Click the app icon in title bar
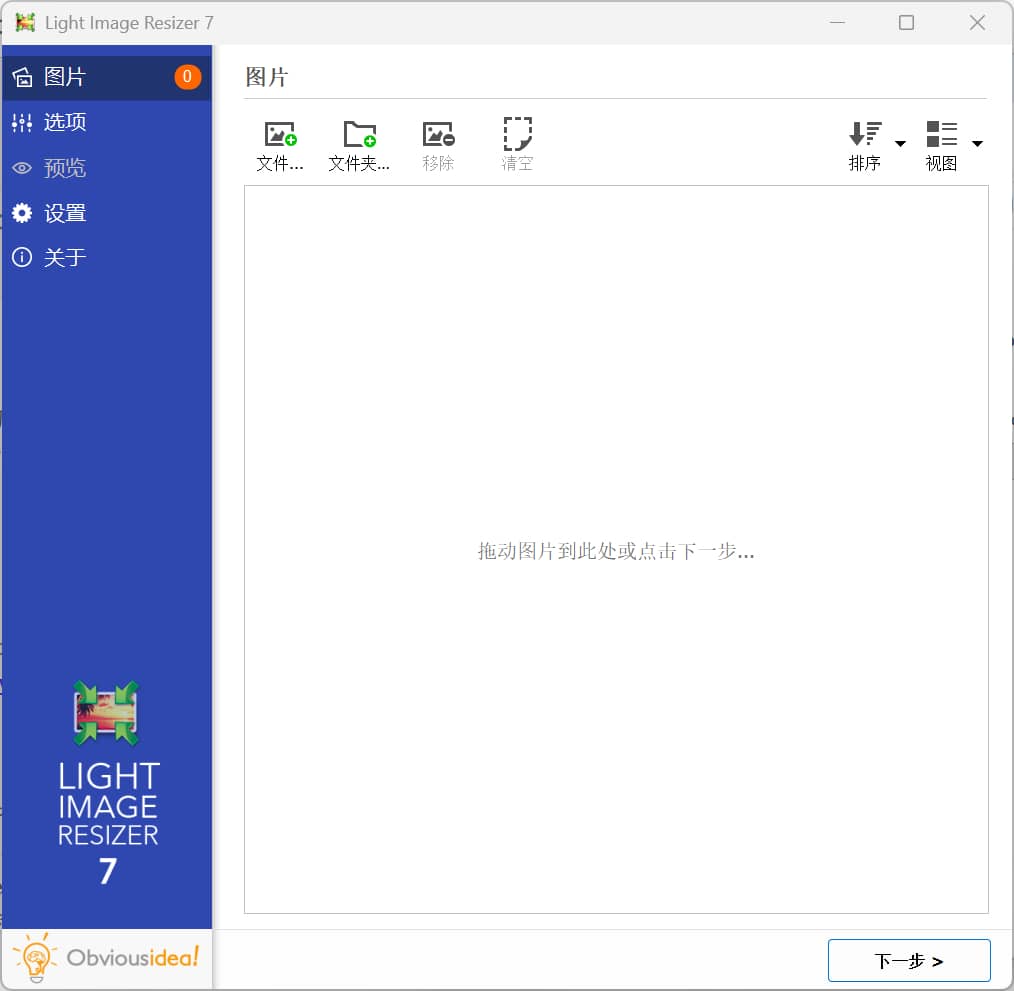Screen dimensions: 1014x991 (x=25, y=22)
